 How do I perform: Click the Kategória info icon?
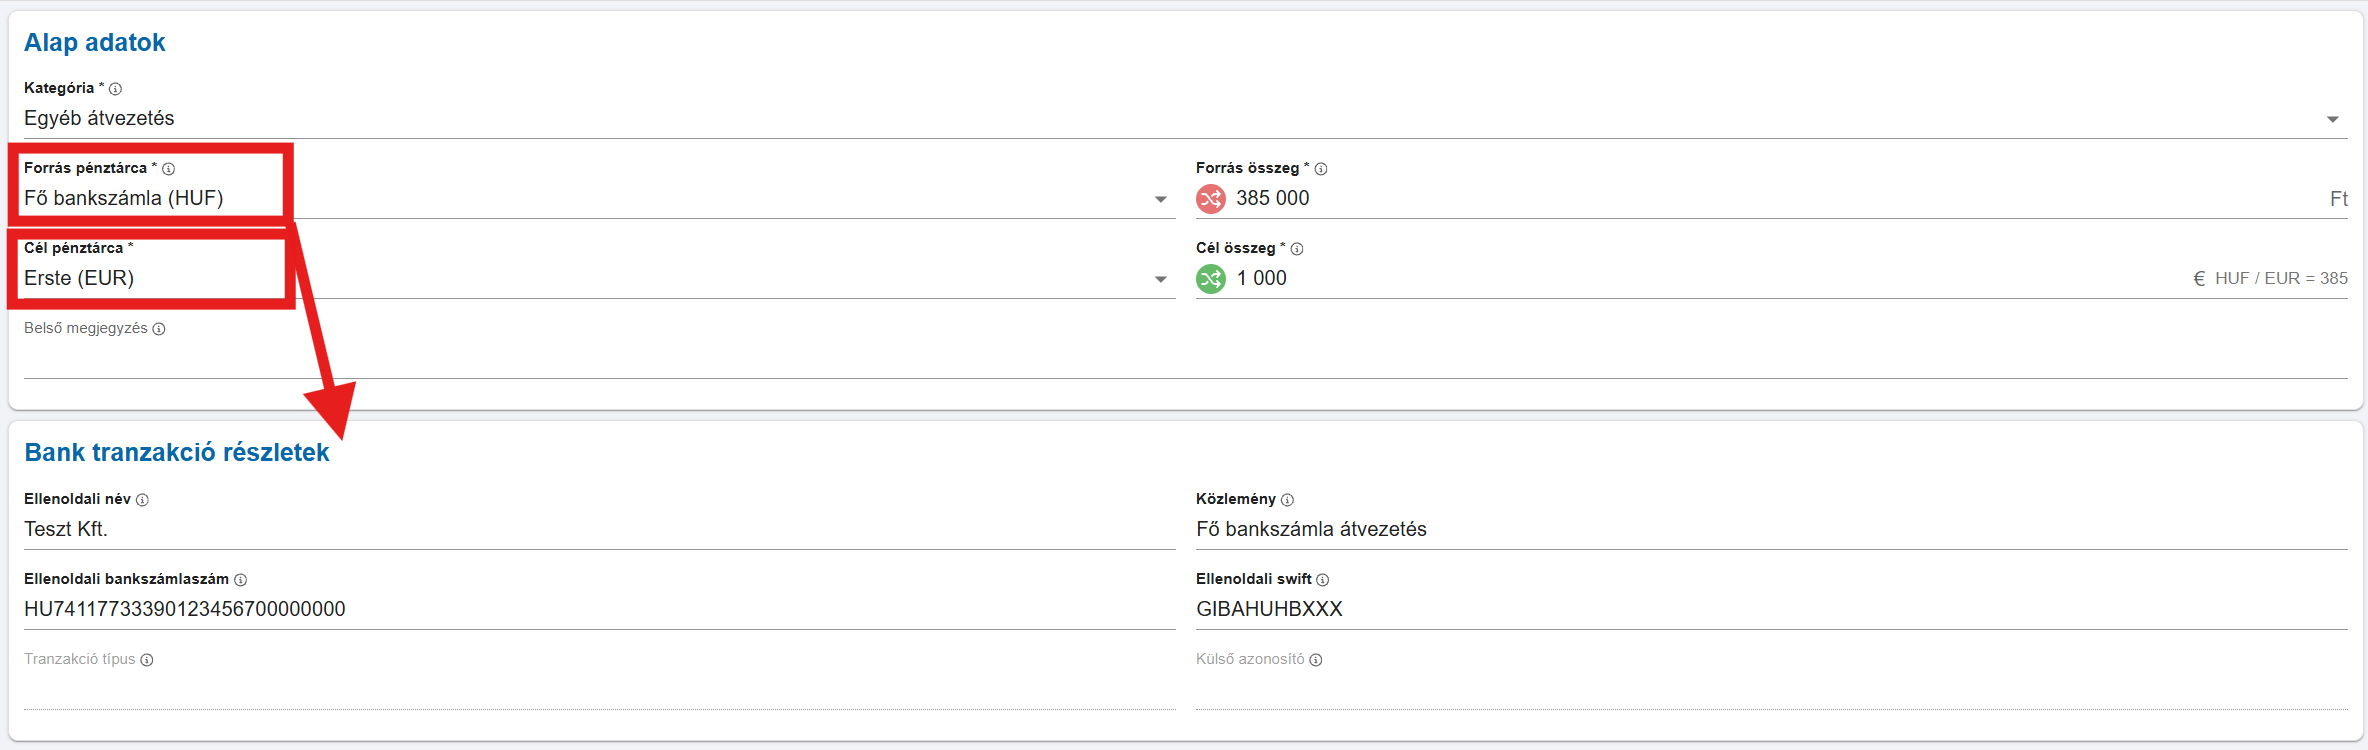[115, 89]
